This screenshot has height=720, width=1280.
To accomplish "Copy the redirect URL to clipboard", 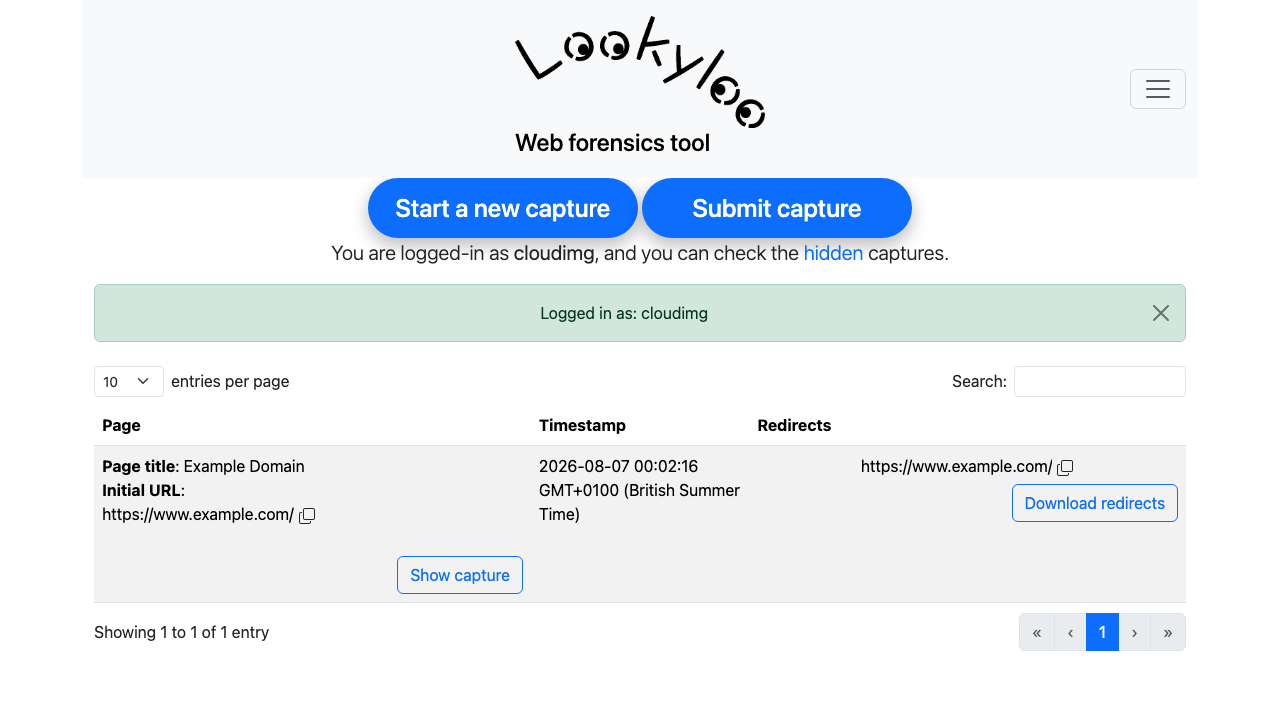I will tap(1065, 468).
